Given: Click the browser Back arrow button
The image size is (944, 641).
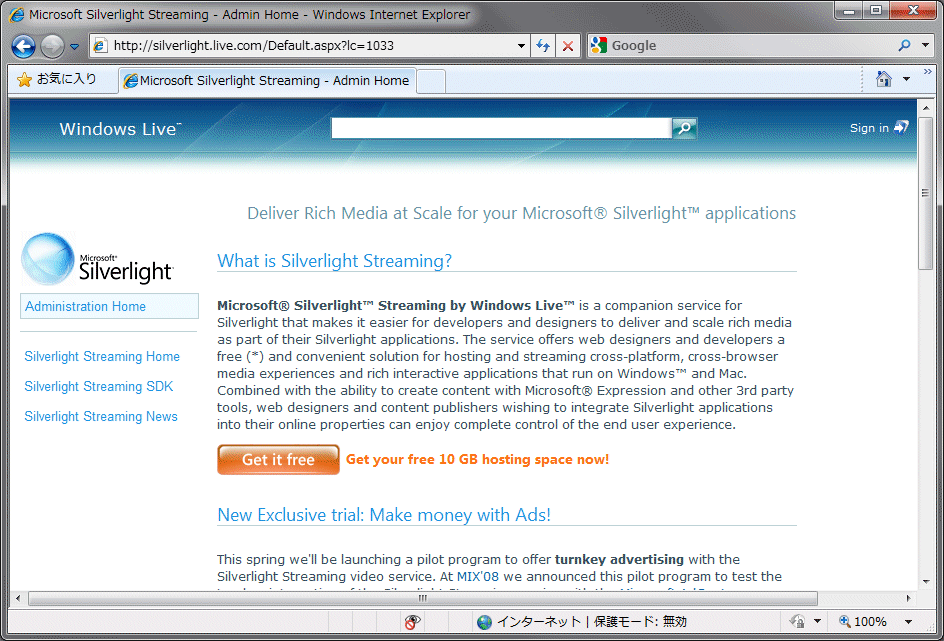Looking at the screenshot, I should (24, 46).
